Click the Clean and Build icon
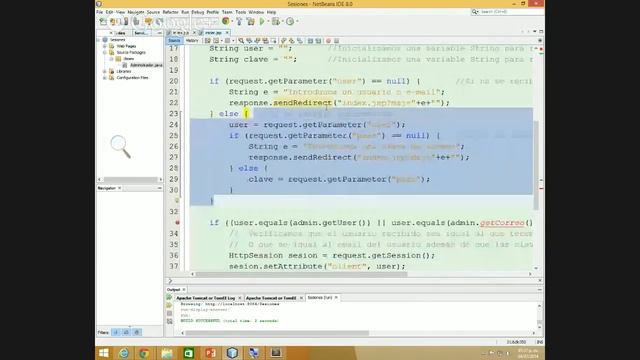The width and height of the screenshot is (640, 360). (x=251, y=21)
